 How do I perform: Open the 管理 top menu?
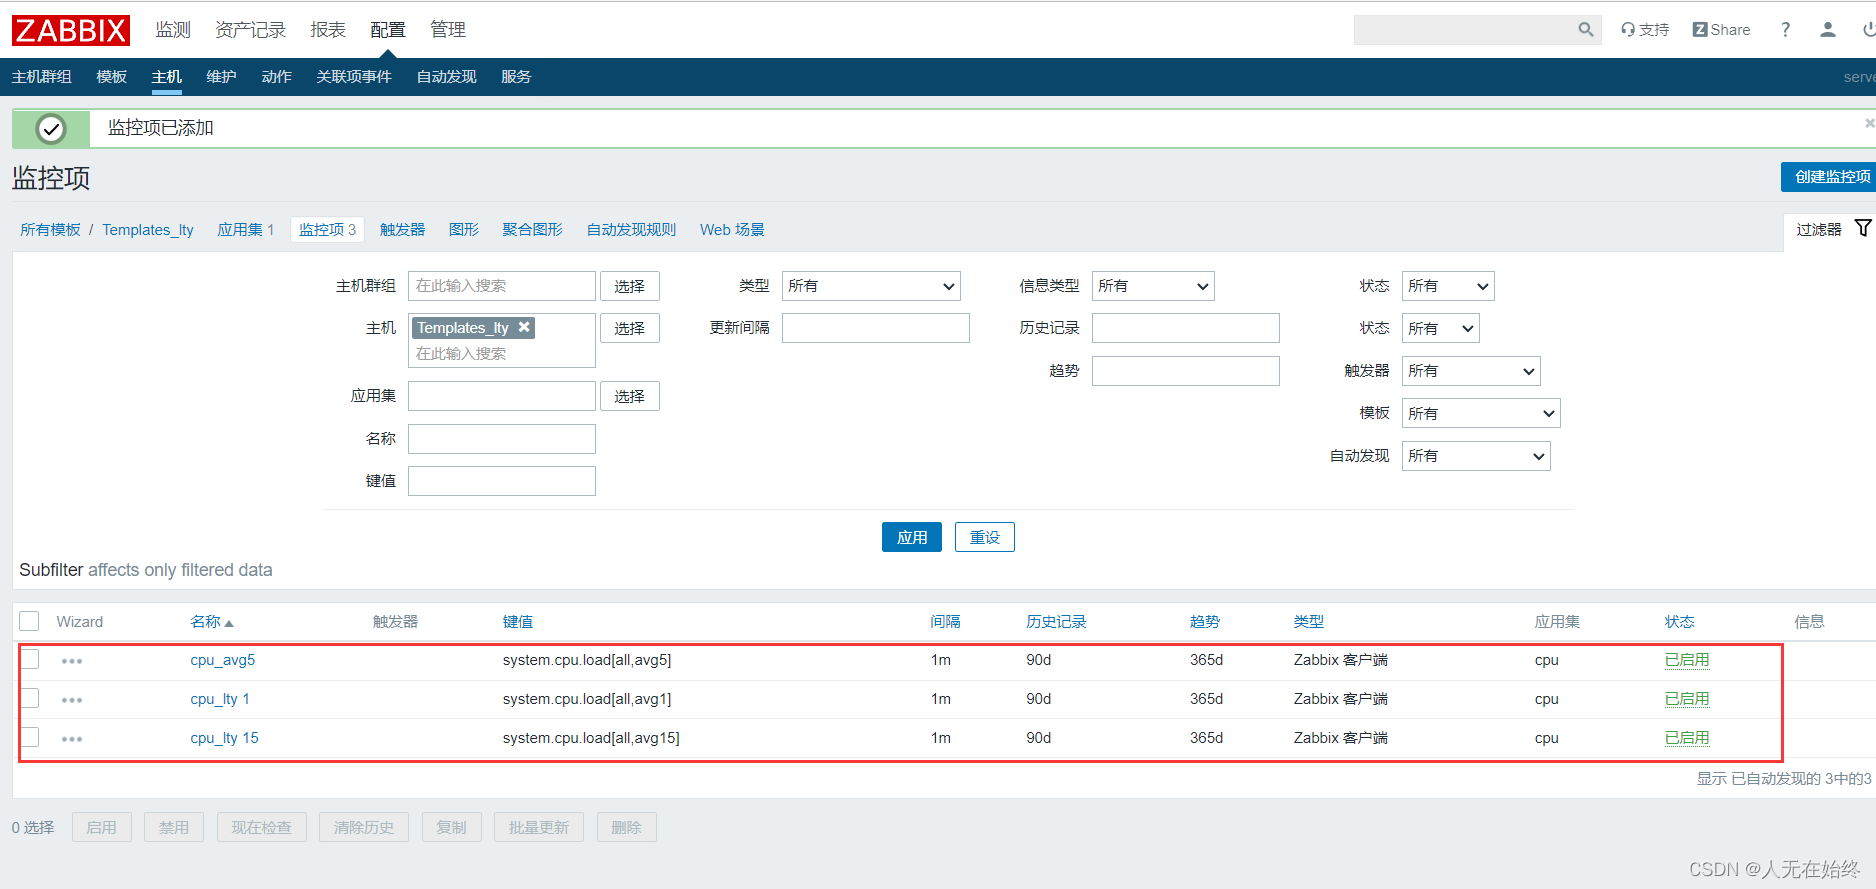click(x=448, y=30)
